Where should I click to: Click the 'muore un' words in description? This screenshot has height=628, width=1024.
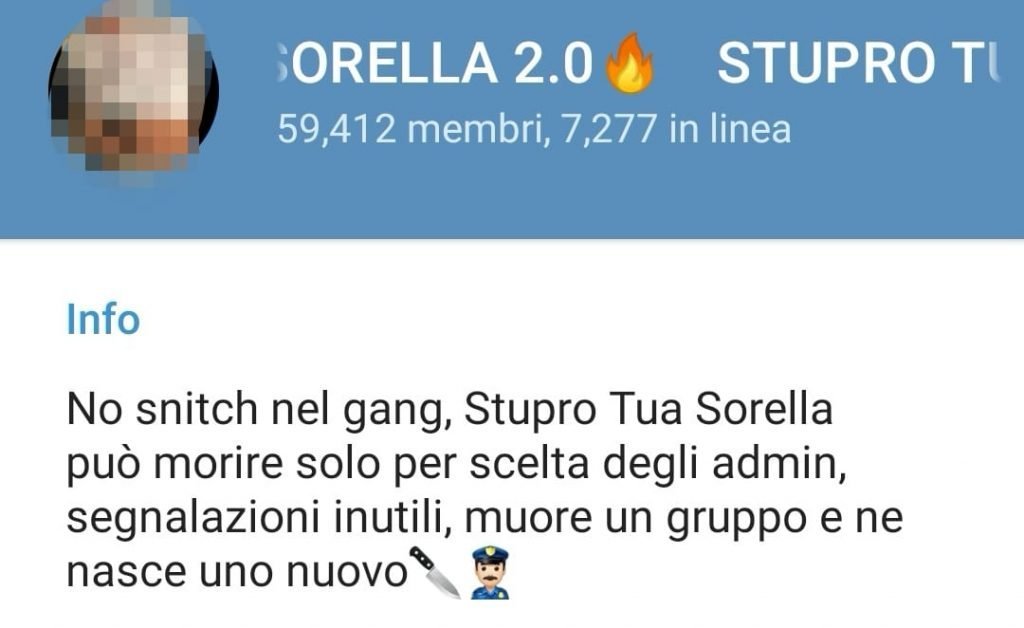click(559, 518)
